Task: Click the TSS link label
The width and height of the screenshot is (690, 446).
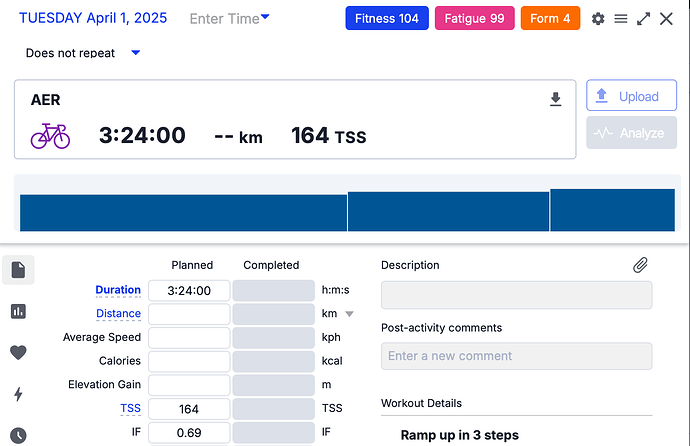Action: (x=130, y=408)
